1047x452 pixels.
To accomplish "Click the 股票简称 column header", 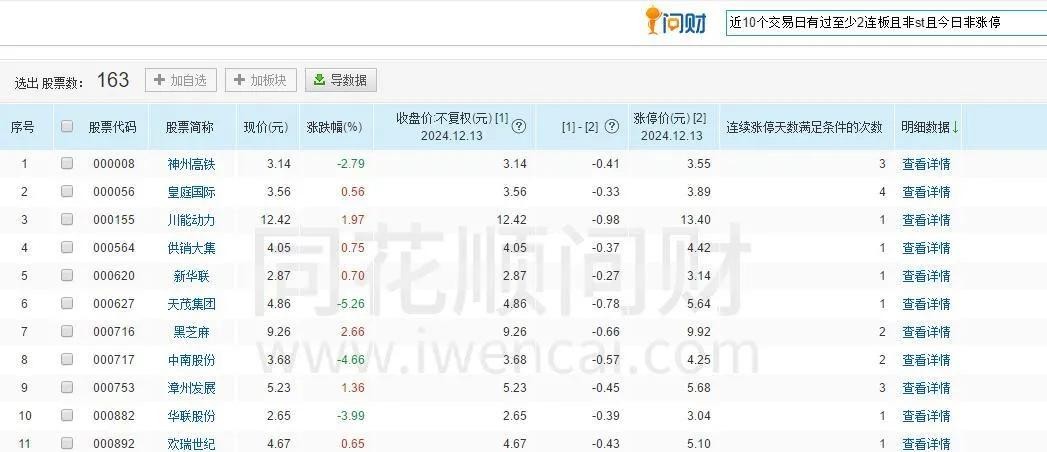I will pos(190,127).
